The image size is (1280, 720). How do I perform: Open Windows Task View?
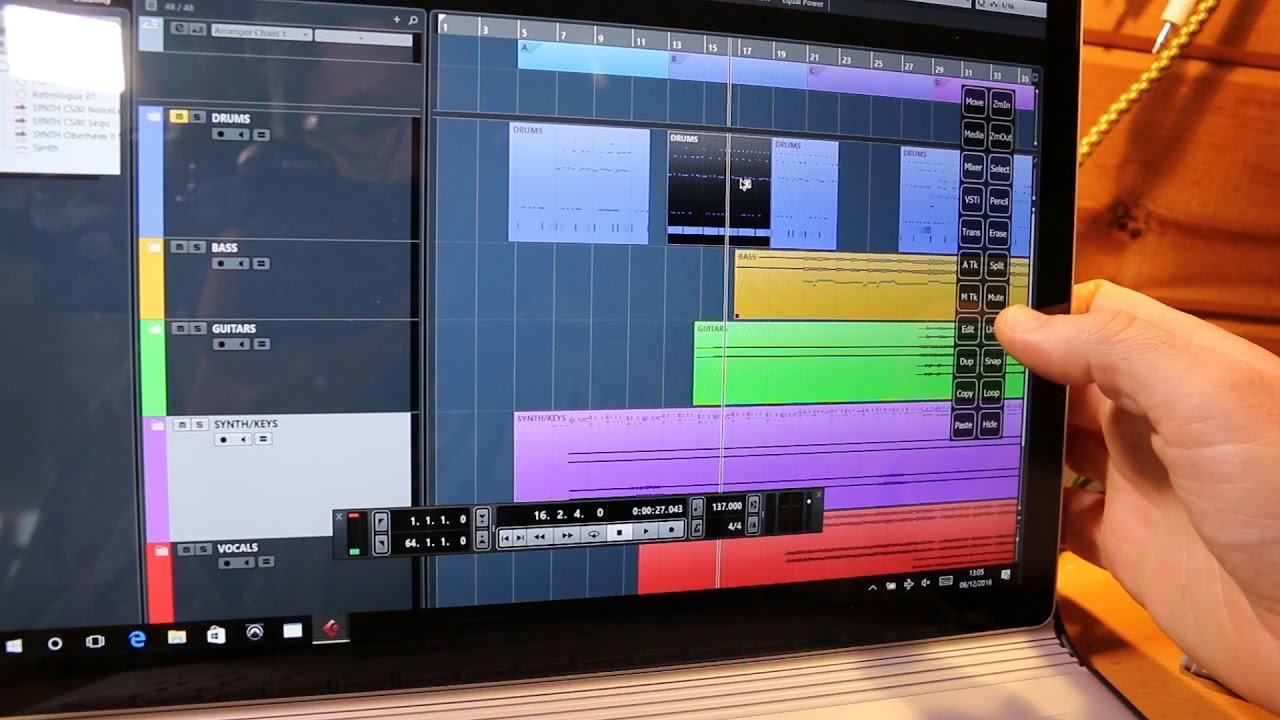click(x=95, y=641)
